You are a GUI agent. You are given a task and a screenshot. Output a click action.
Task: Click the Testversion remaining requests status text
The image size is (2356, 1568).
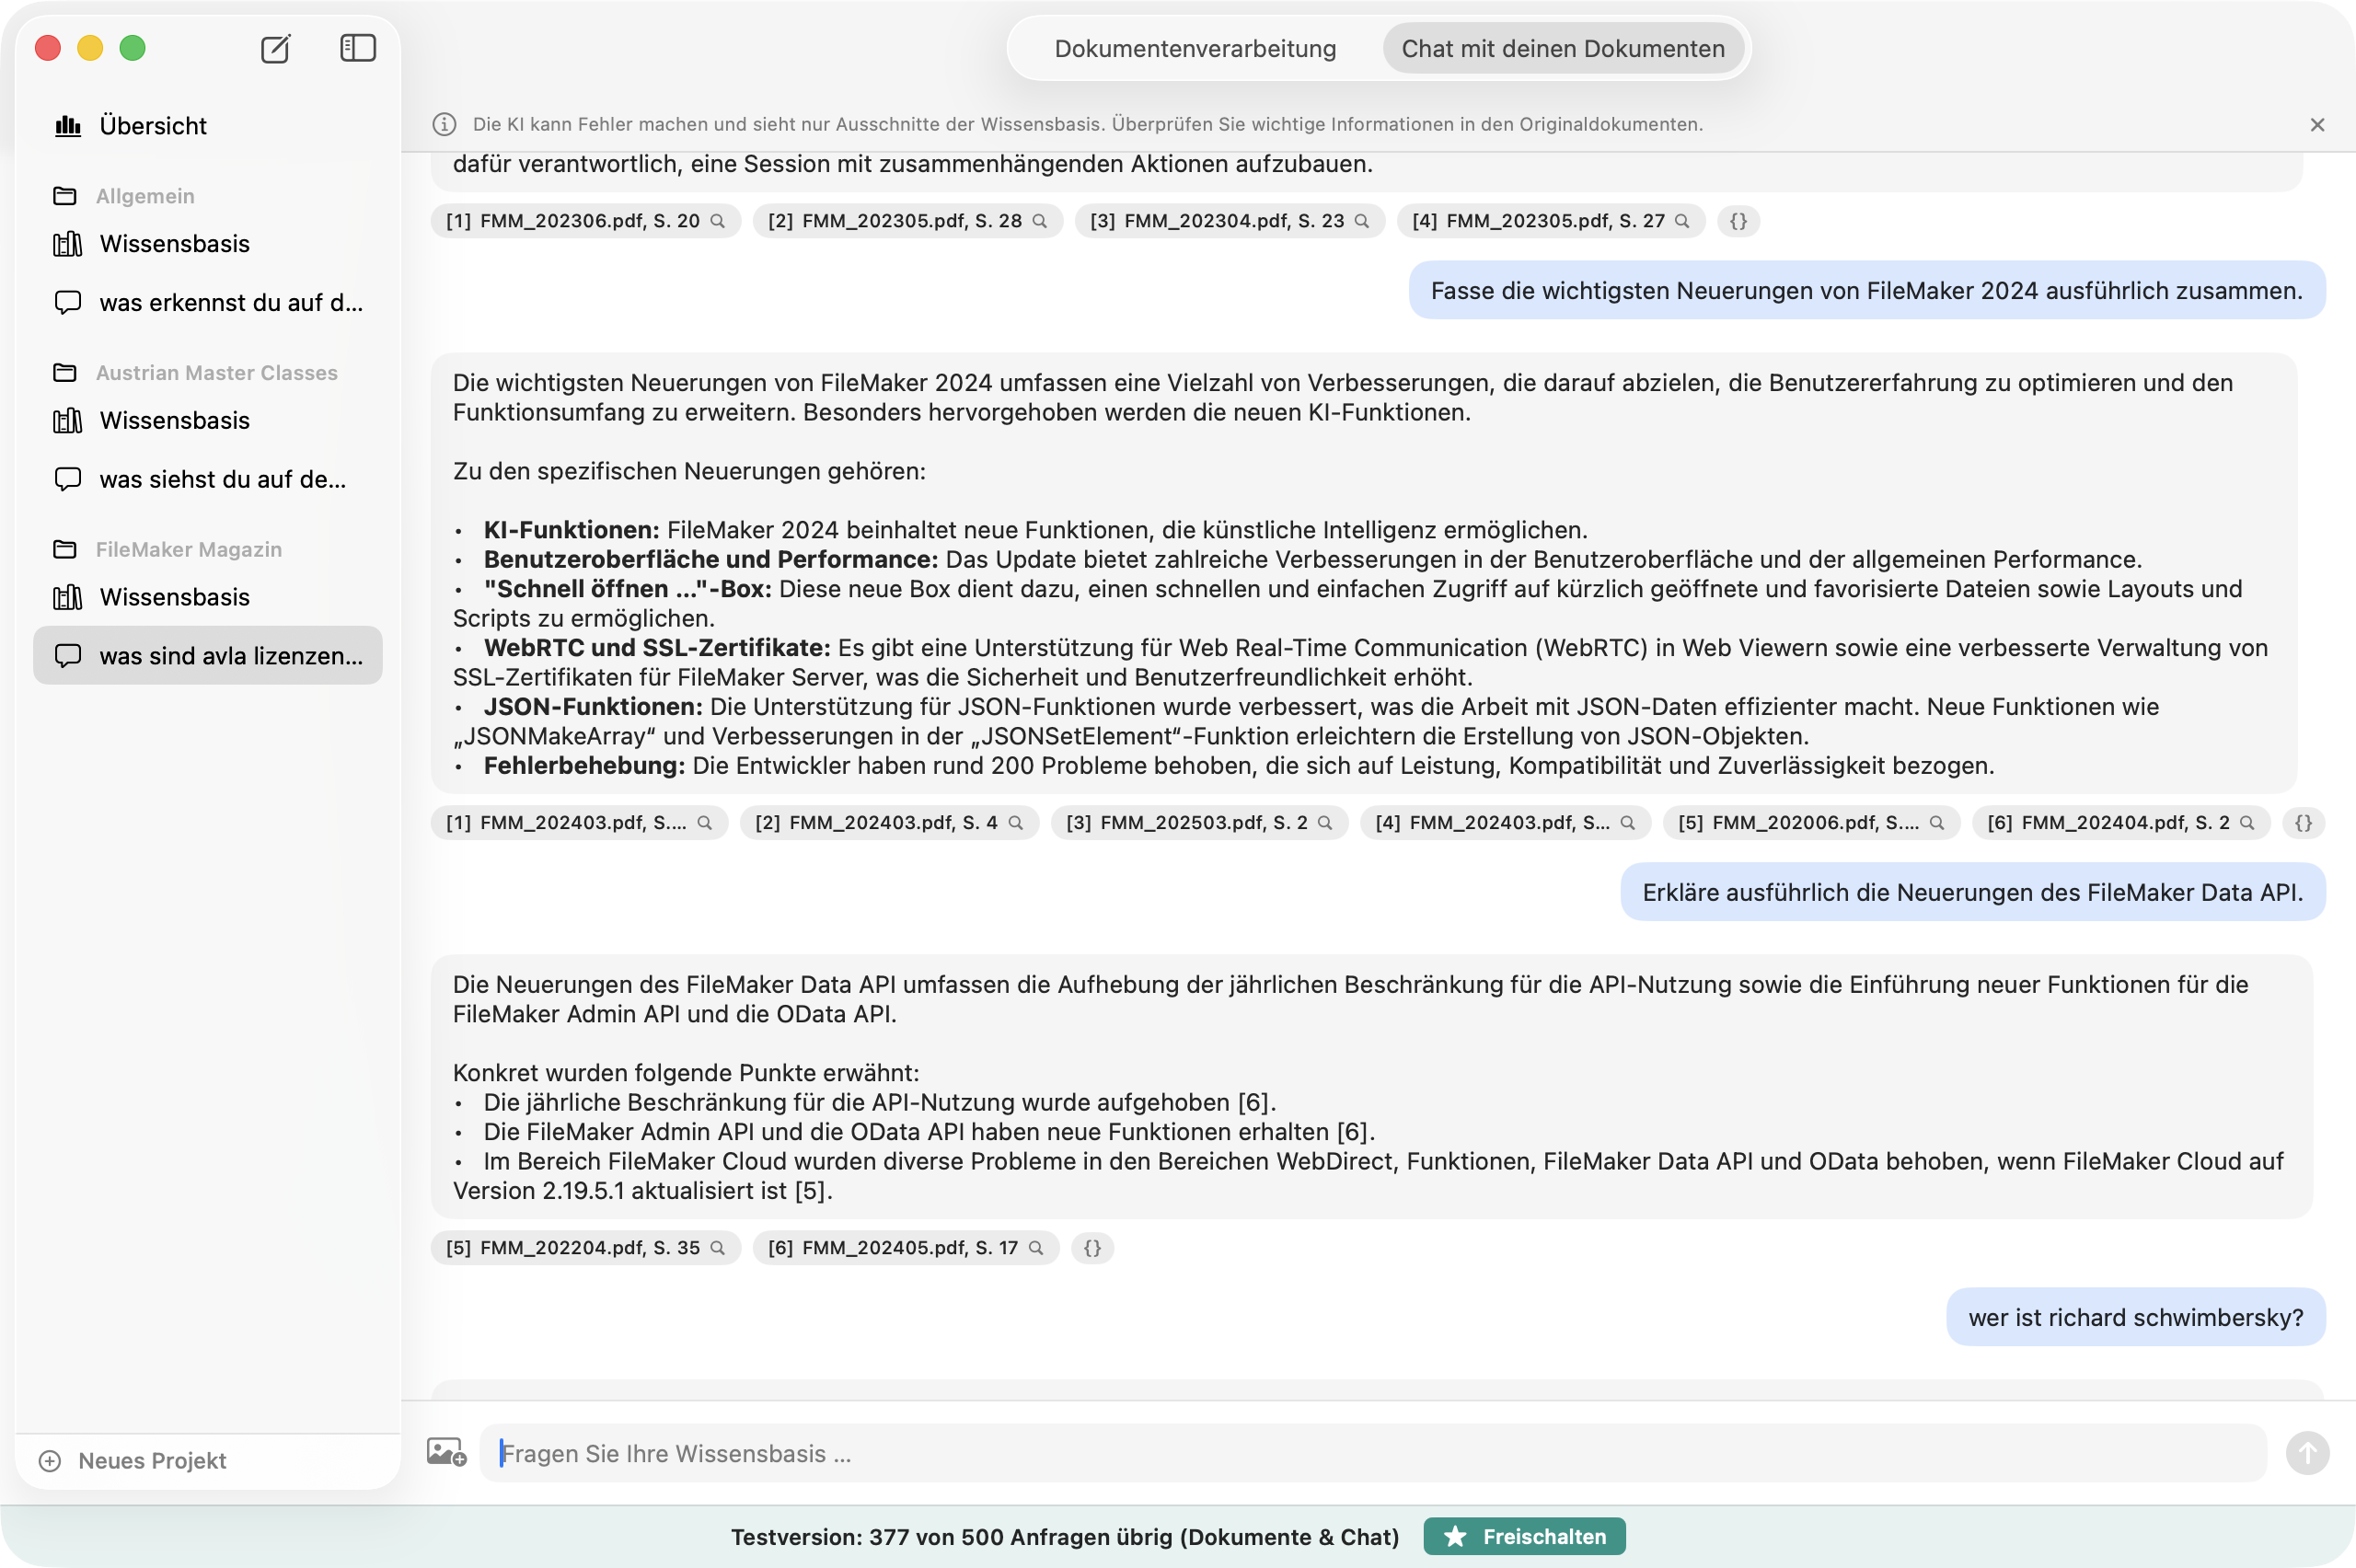coord(1065,1537)
